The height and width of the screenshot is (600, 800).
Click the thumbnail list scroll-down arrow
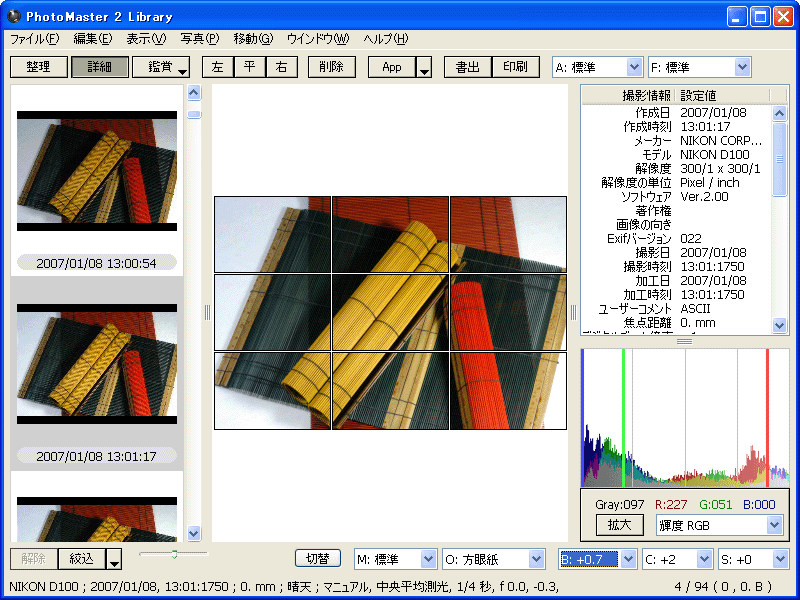(x=194, y=534)
